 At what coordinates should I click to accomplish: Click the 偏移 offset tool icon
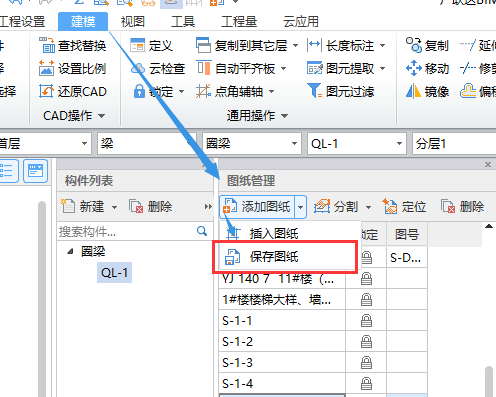468,90
